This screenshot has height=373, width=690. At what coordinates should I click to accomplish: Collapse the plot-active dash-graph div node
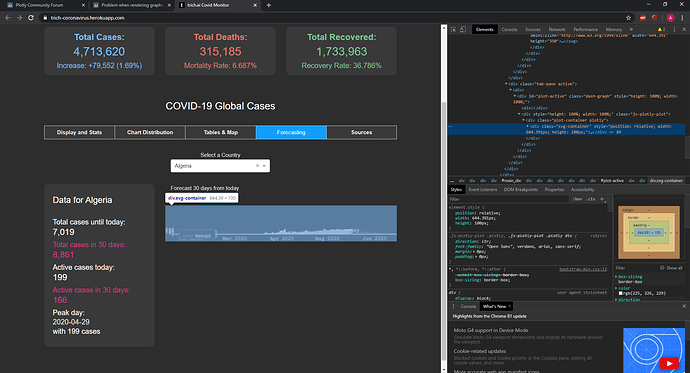click(515, 96)
